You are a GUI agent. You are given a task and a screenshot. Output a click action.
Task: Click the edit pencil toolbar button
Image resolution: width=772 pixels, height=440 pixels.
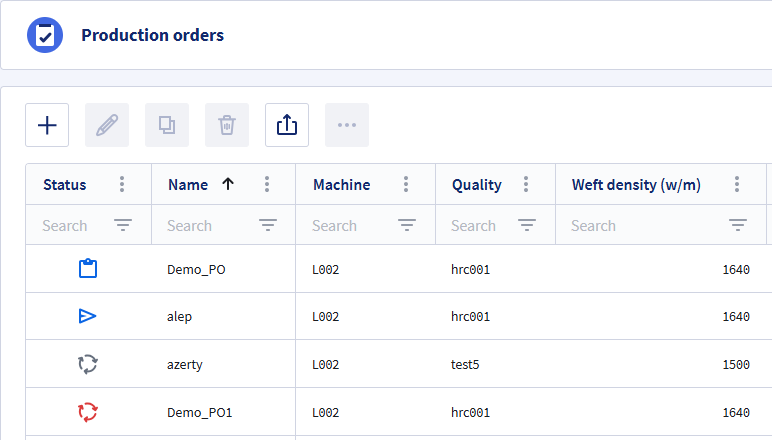pos(107,125)
